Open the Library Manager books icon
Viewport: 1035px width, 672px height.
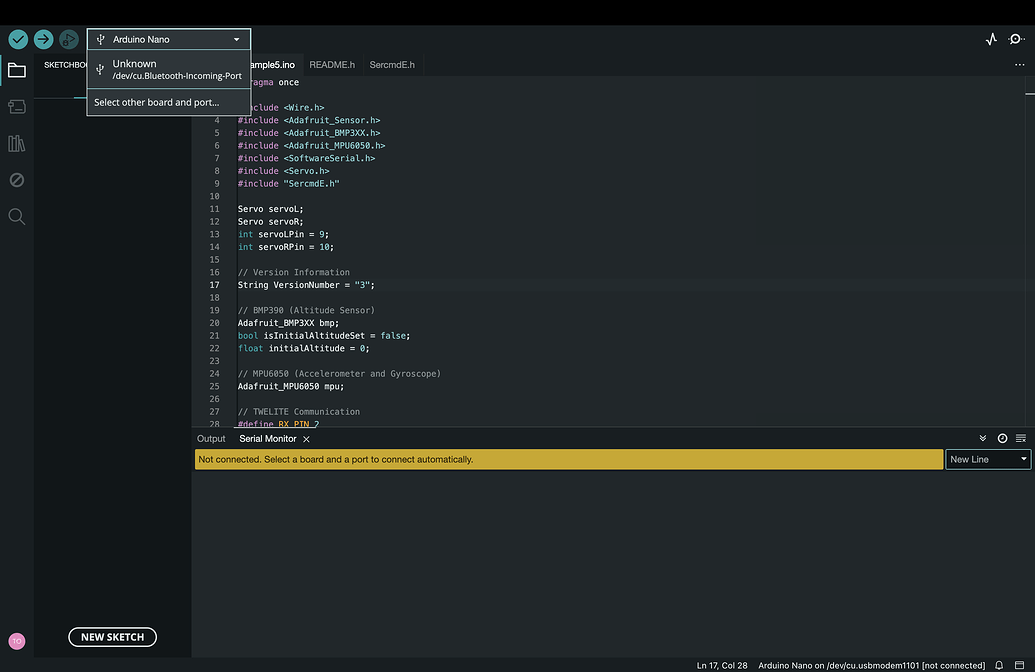[16, 144]
